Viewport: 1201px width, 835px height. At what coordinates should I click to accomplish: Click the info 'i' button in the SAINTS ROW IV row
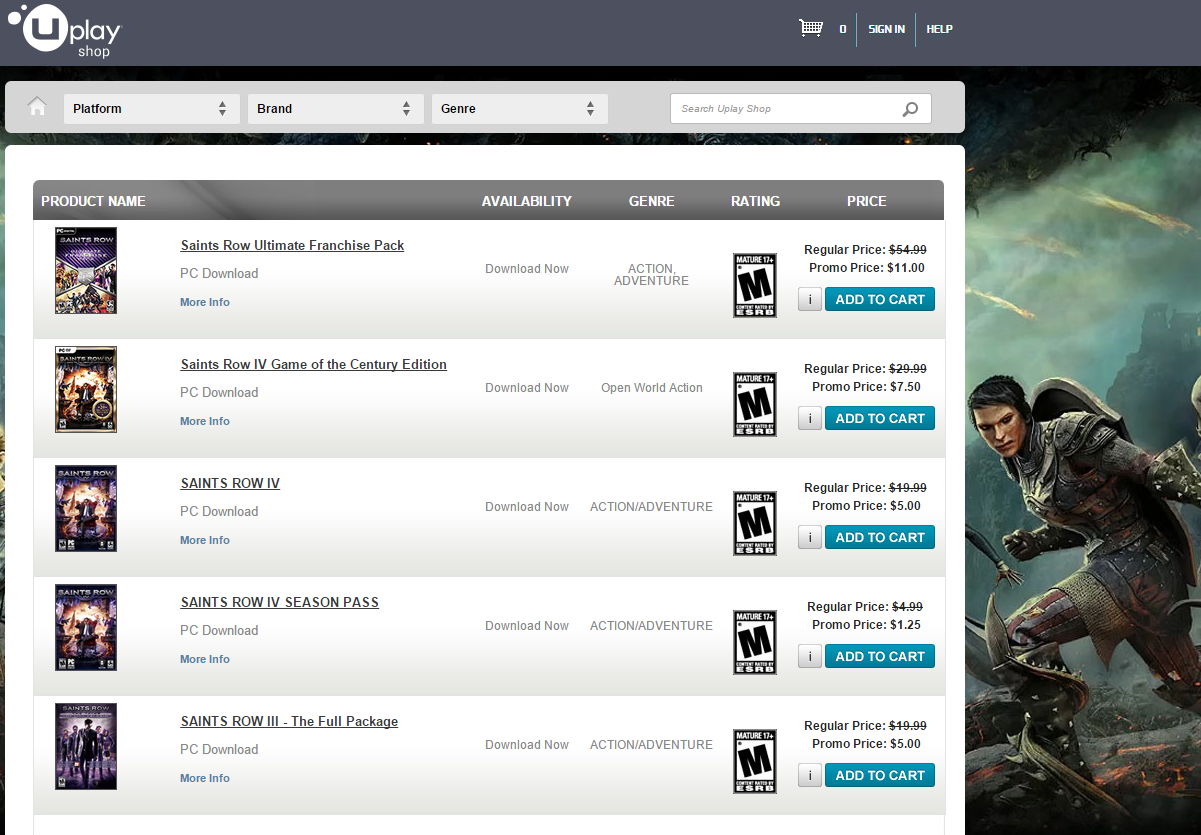810,537
